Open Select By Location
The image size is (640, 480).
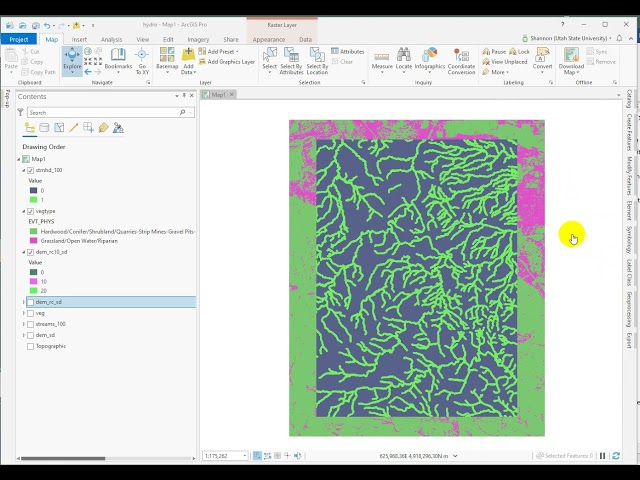(x=317, y=60)
